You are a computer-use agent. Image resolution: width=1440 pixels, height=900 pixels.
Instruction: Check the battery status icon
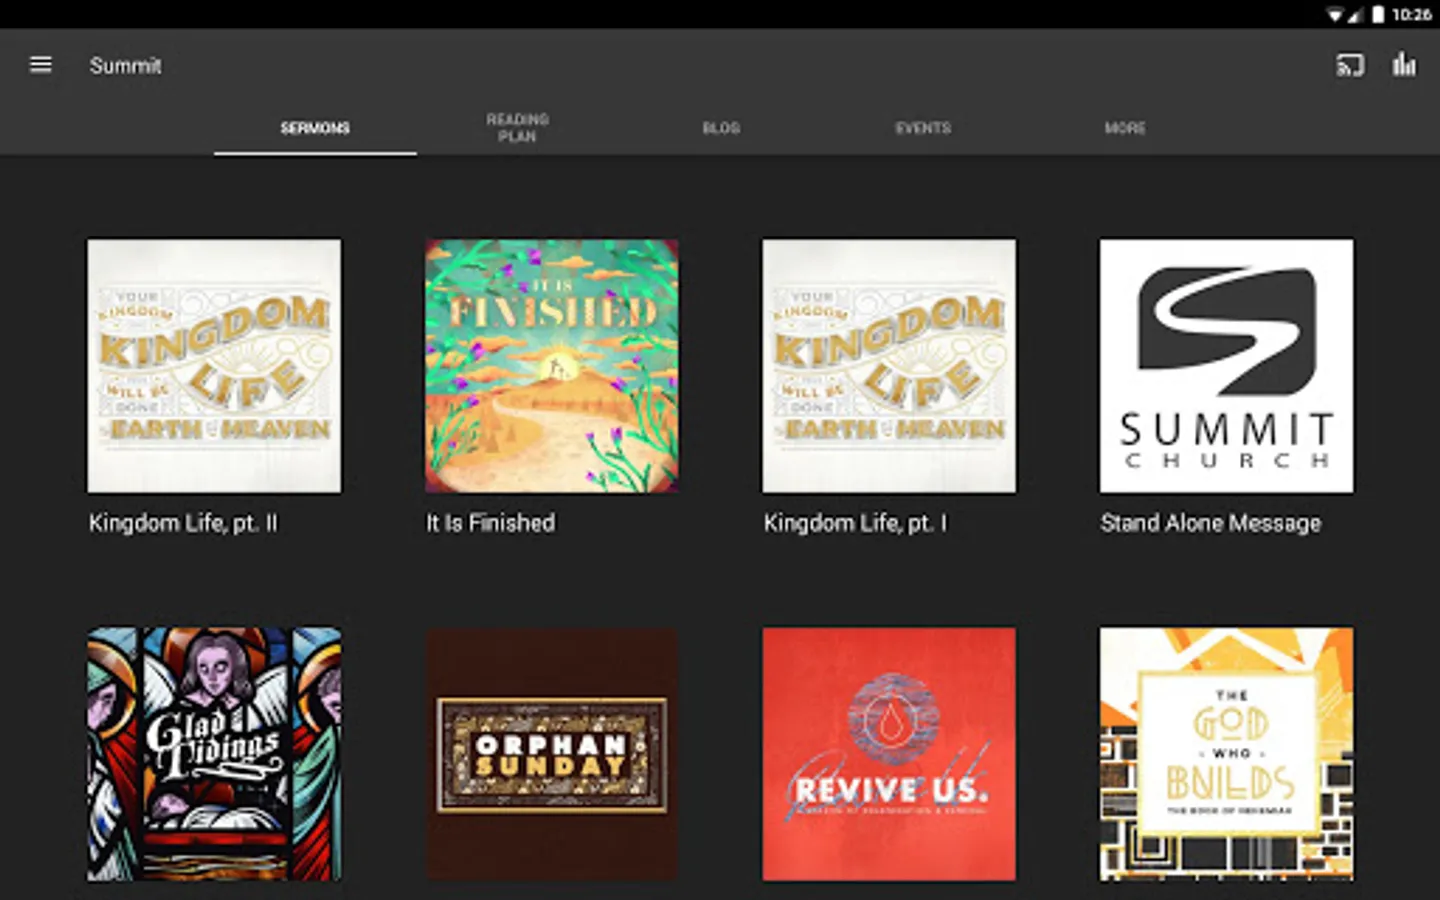pos(1378,14)
